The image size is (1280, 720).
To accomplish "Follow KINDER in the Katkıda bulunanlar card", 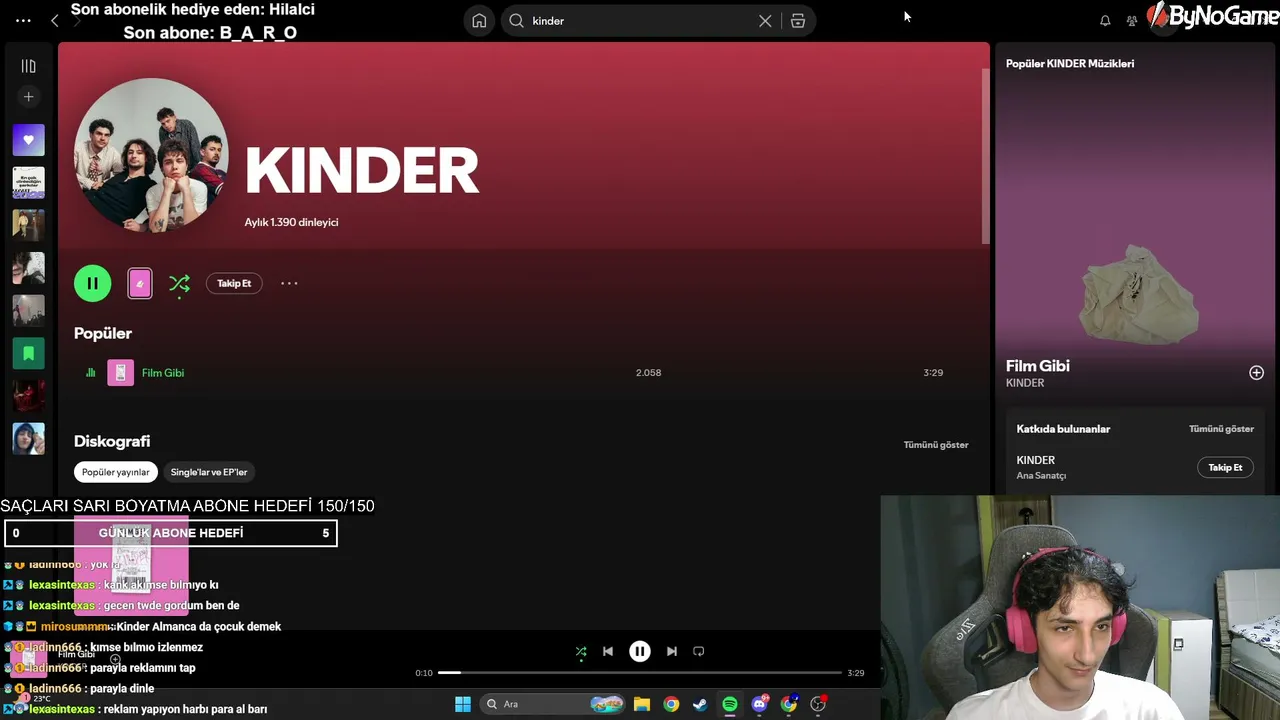I will coord(1225,467).
